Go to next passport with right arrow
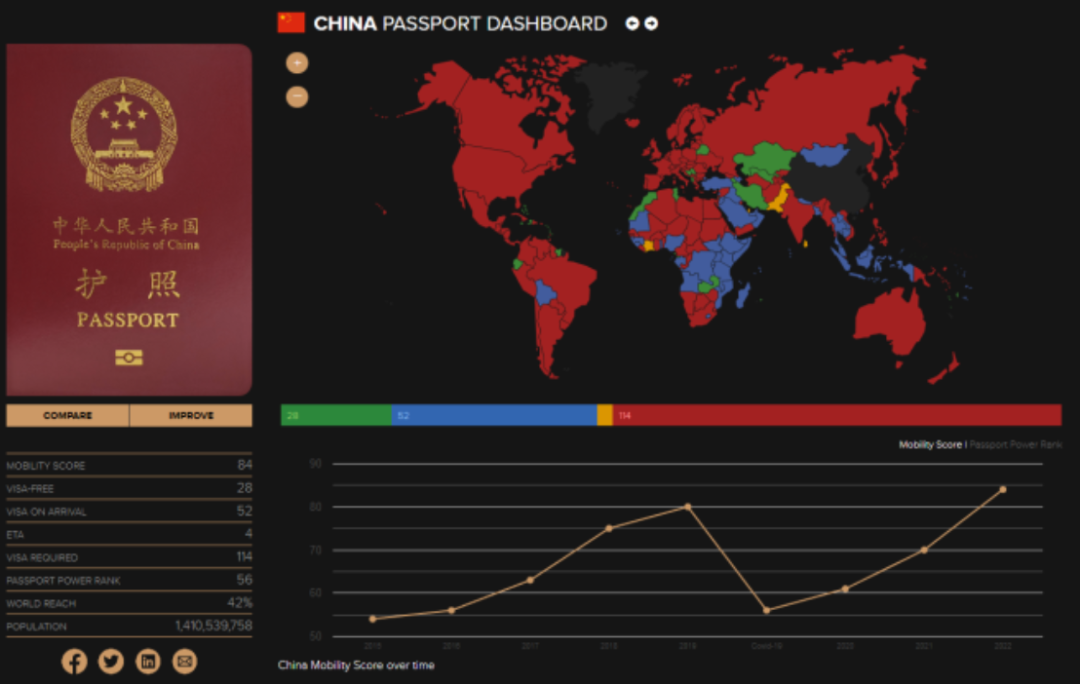Image resolution: width=1080 pixels, height=684 pixels. point(651,23)
